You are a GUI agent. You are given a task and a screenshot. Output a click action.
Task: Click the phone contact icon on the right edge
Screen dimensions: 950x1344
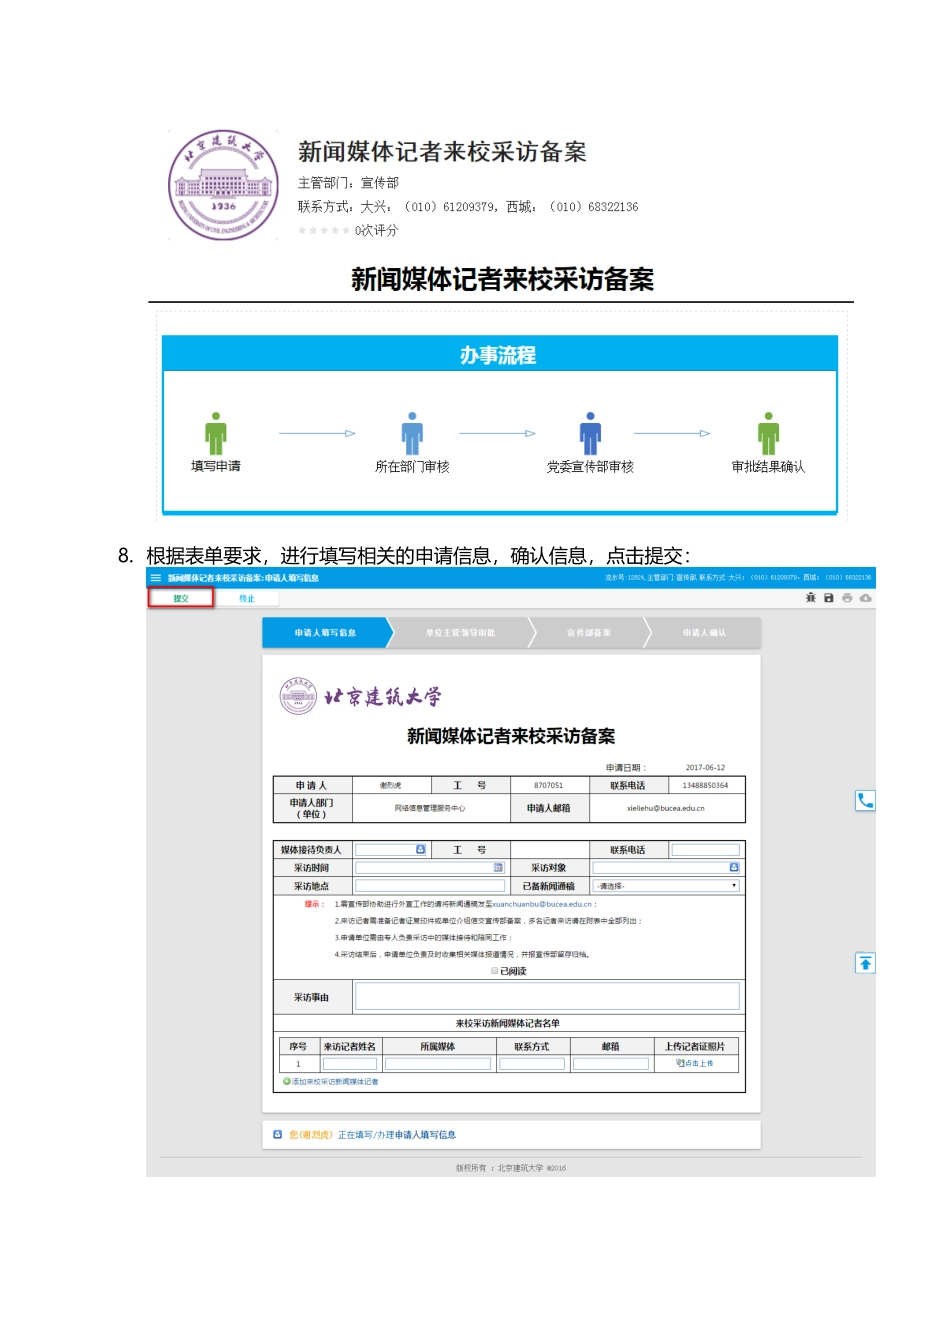[865, 800]
